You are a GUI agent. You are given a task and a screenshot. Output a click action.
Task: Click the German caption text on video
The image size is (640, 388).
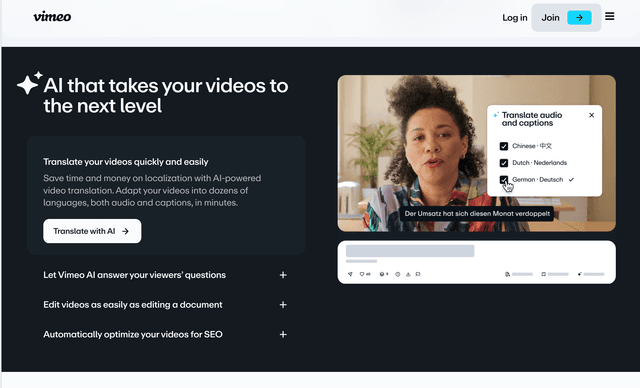click(477, 214)
